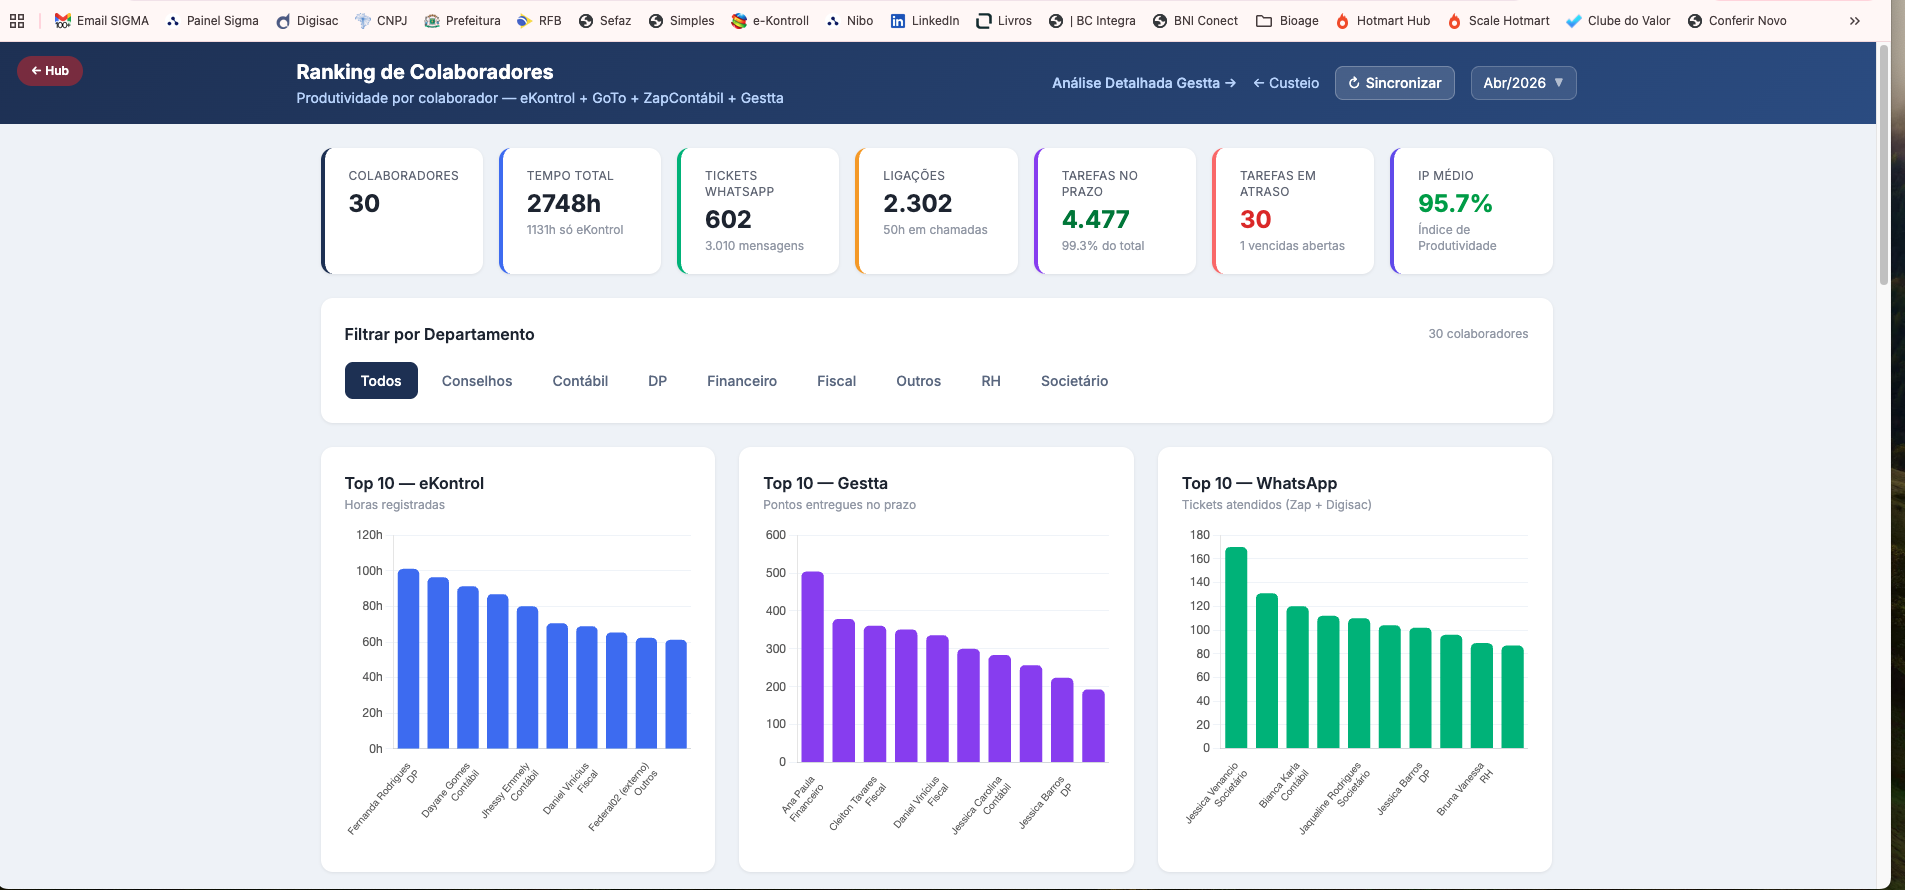Filter by Fiscal department

(x=836, y=381)
